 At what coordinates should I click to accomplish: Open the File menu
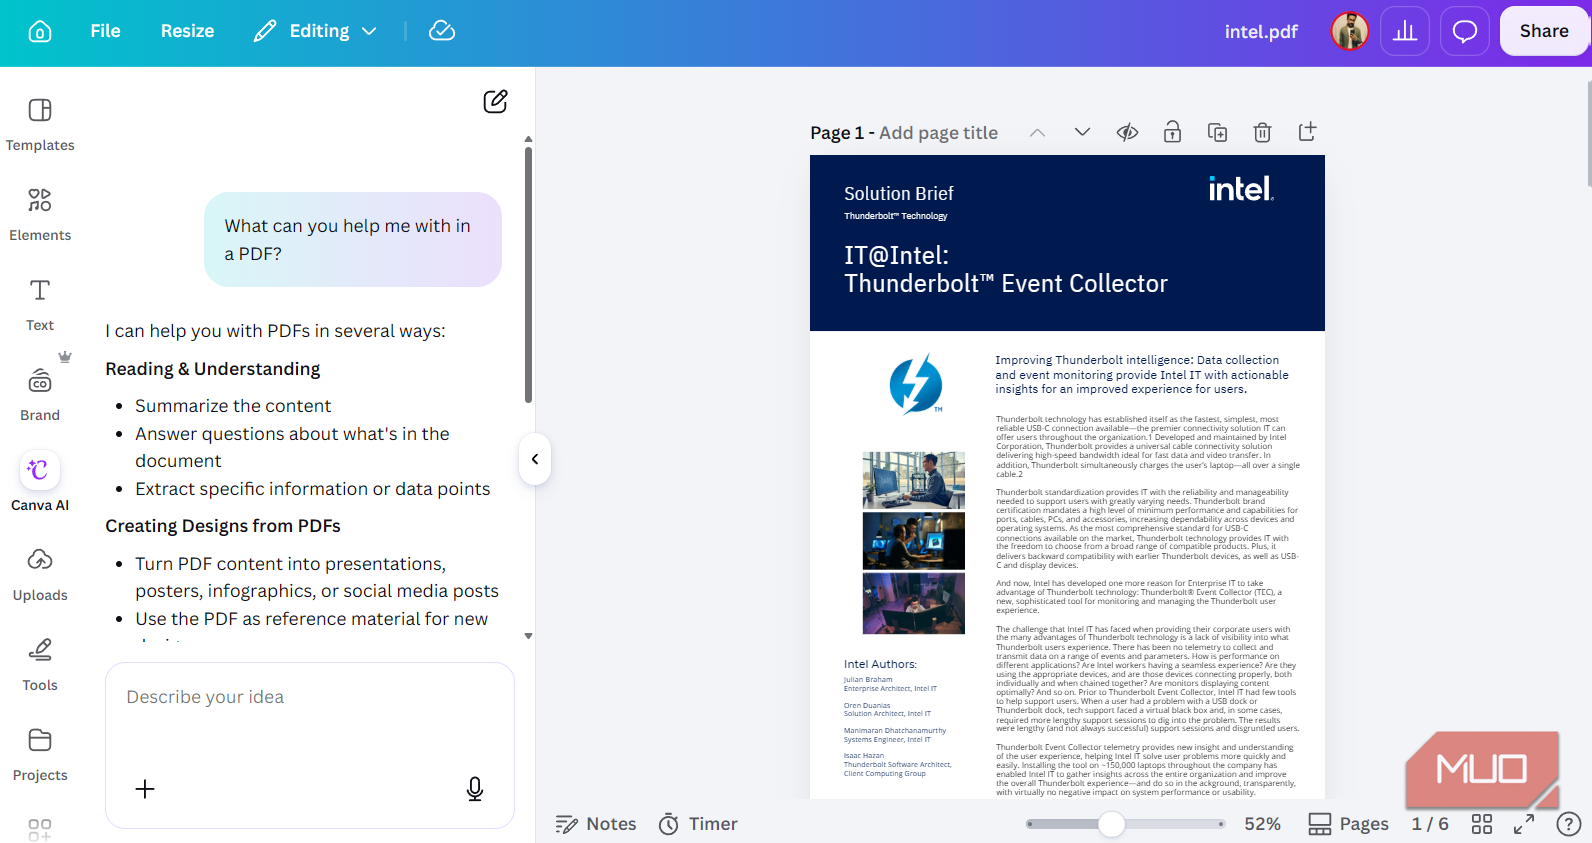click(105, 31)
